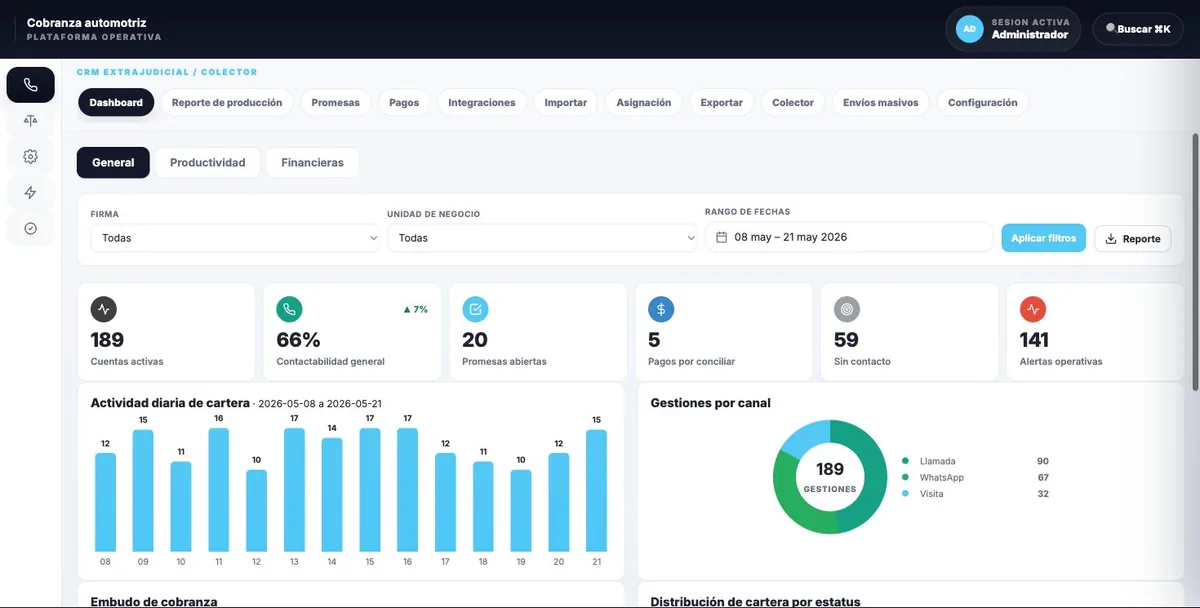Image resolution: width=1200 pixels, height=608 pixels.
Task: Open the phone collection module in sidebar
Action: click(30, 85)
